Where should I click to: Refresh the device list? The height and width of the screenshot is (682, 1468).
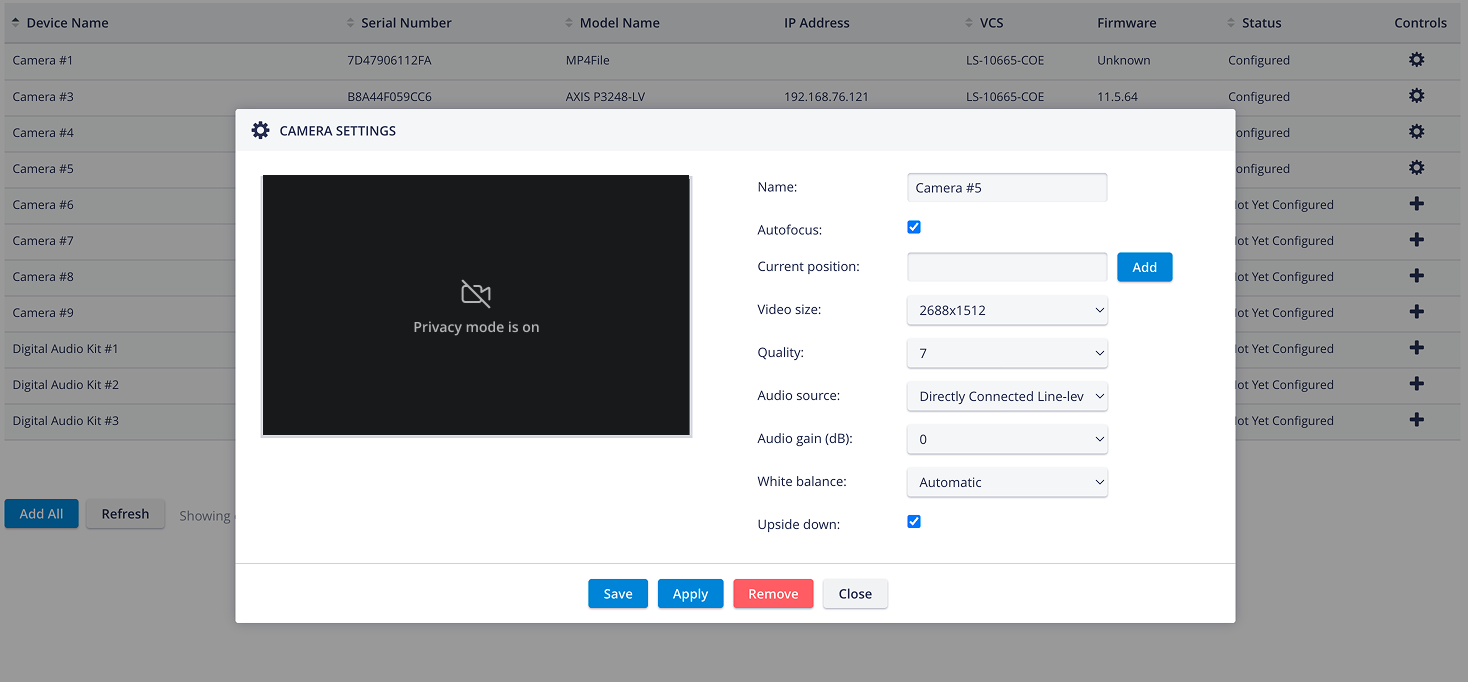click(x=125, y=514)
